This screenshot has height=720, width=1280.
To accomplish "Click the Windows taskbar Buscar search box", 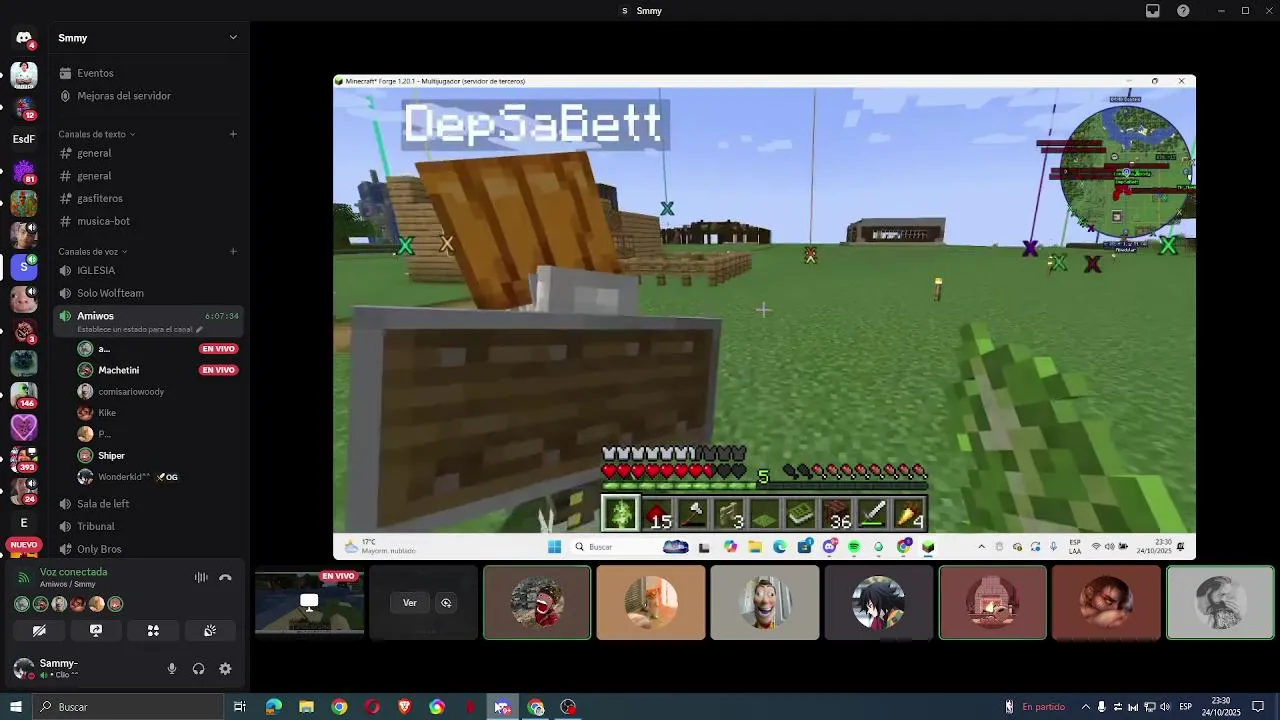I will [x=127, y=707].
